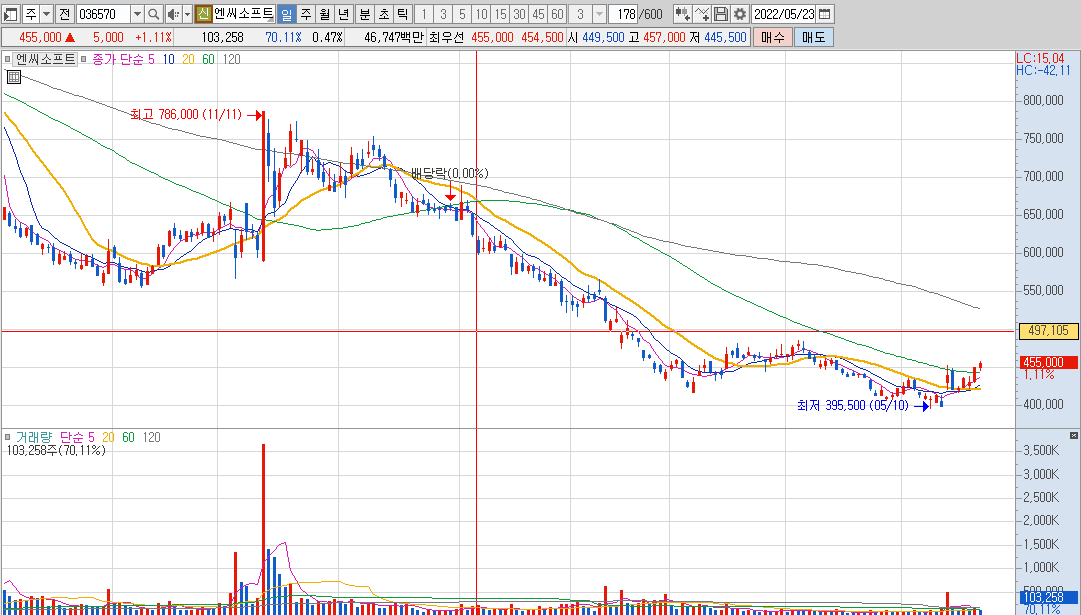Click the candlestick chart add icon

[x=683, y=14]
